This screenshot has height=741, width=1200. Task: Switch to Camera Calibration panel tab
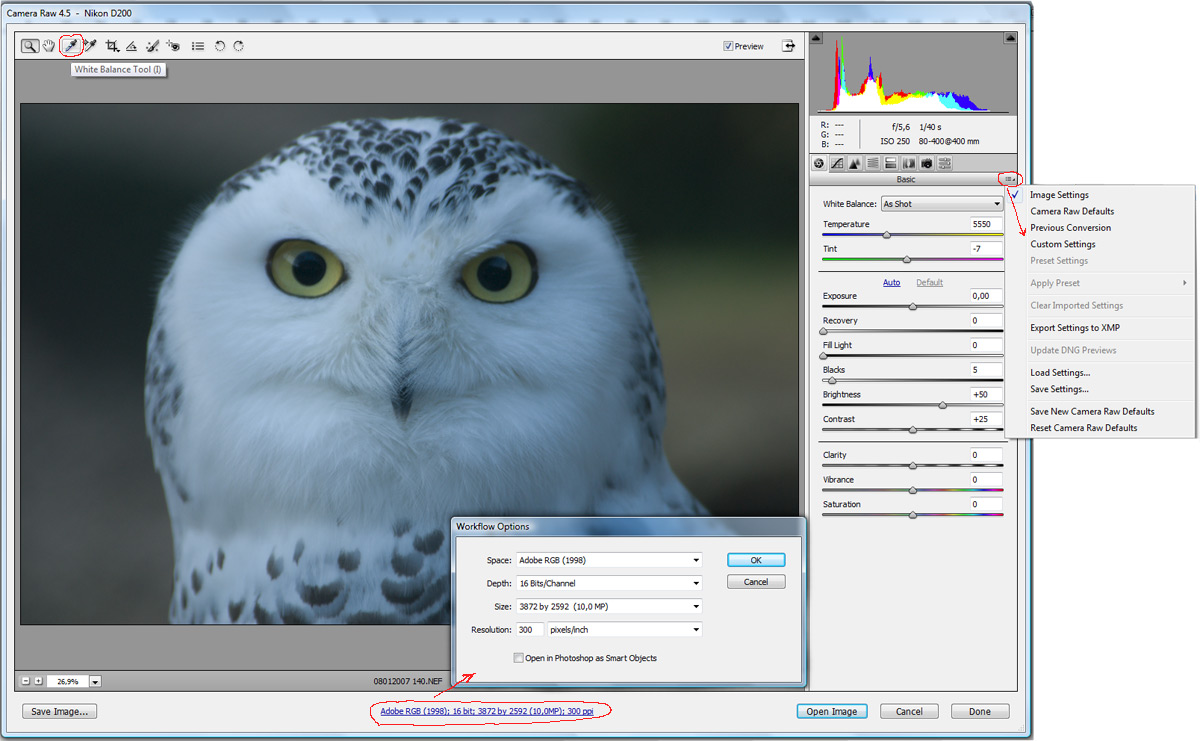[x=927, y=163]
